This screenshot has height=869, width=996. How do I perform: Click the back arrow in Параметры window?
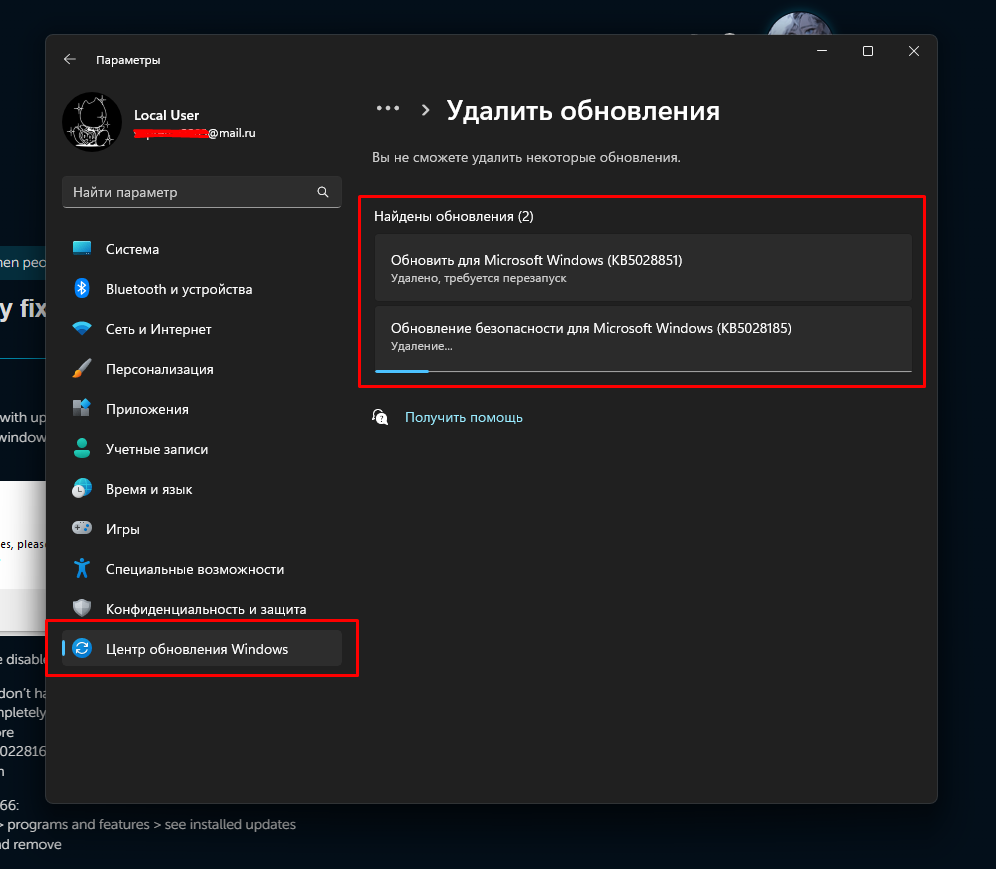(x=70, y=60)
